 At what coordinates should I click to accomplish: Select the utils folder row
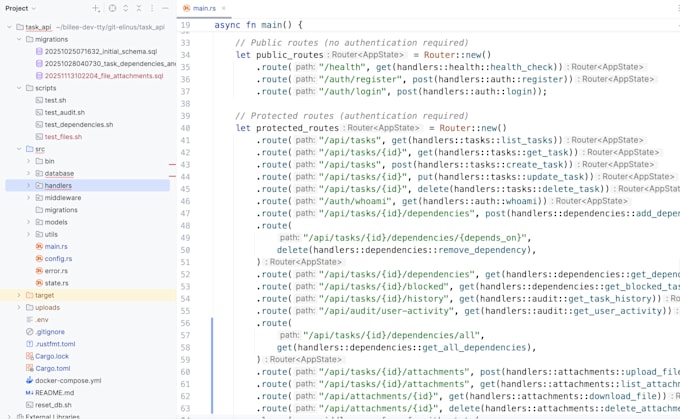[87, 234]
